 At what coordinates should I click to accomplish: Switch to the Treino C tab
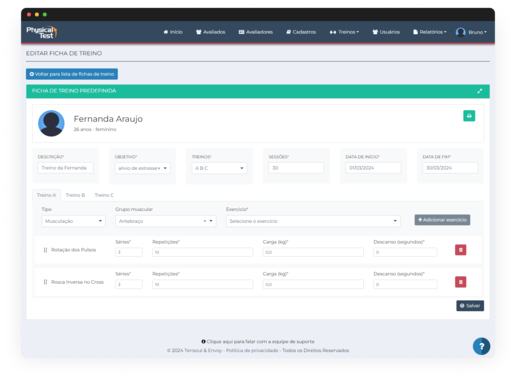(104, 195)
